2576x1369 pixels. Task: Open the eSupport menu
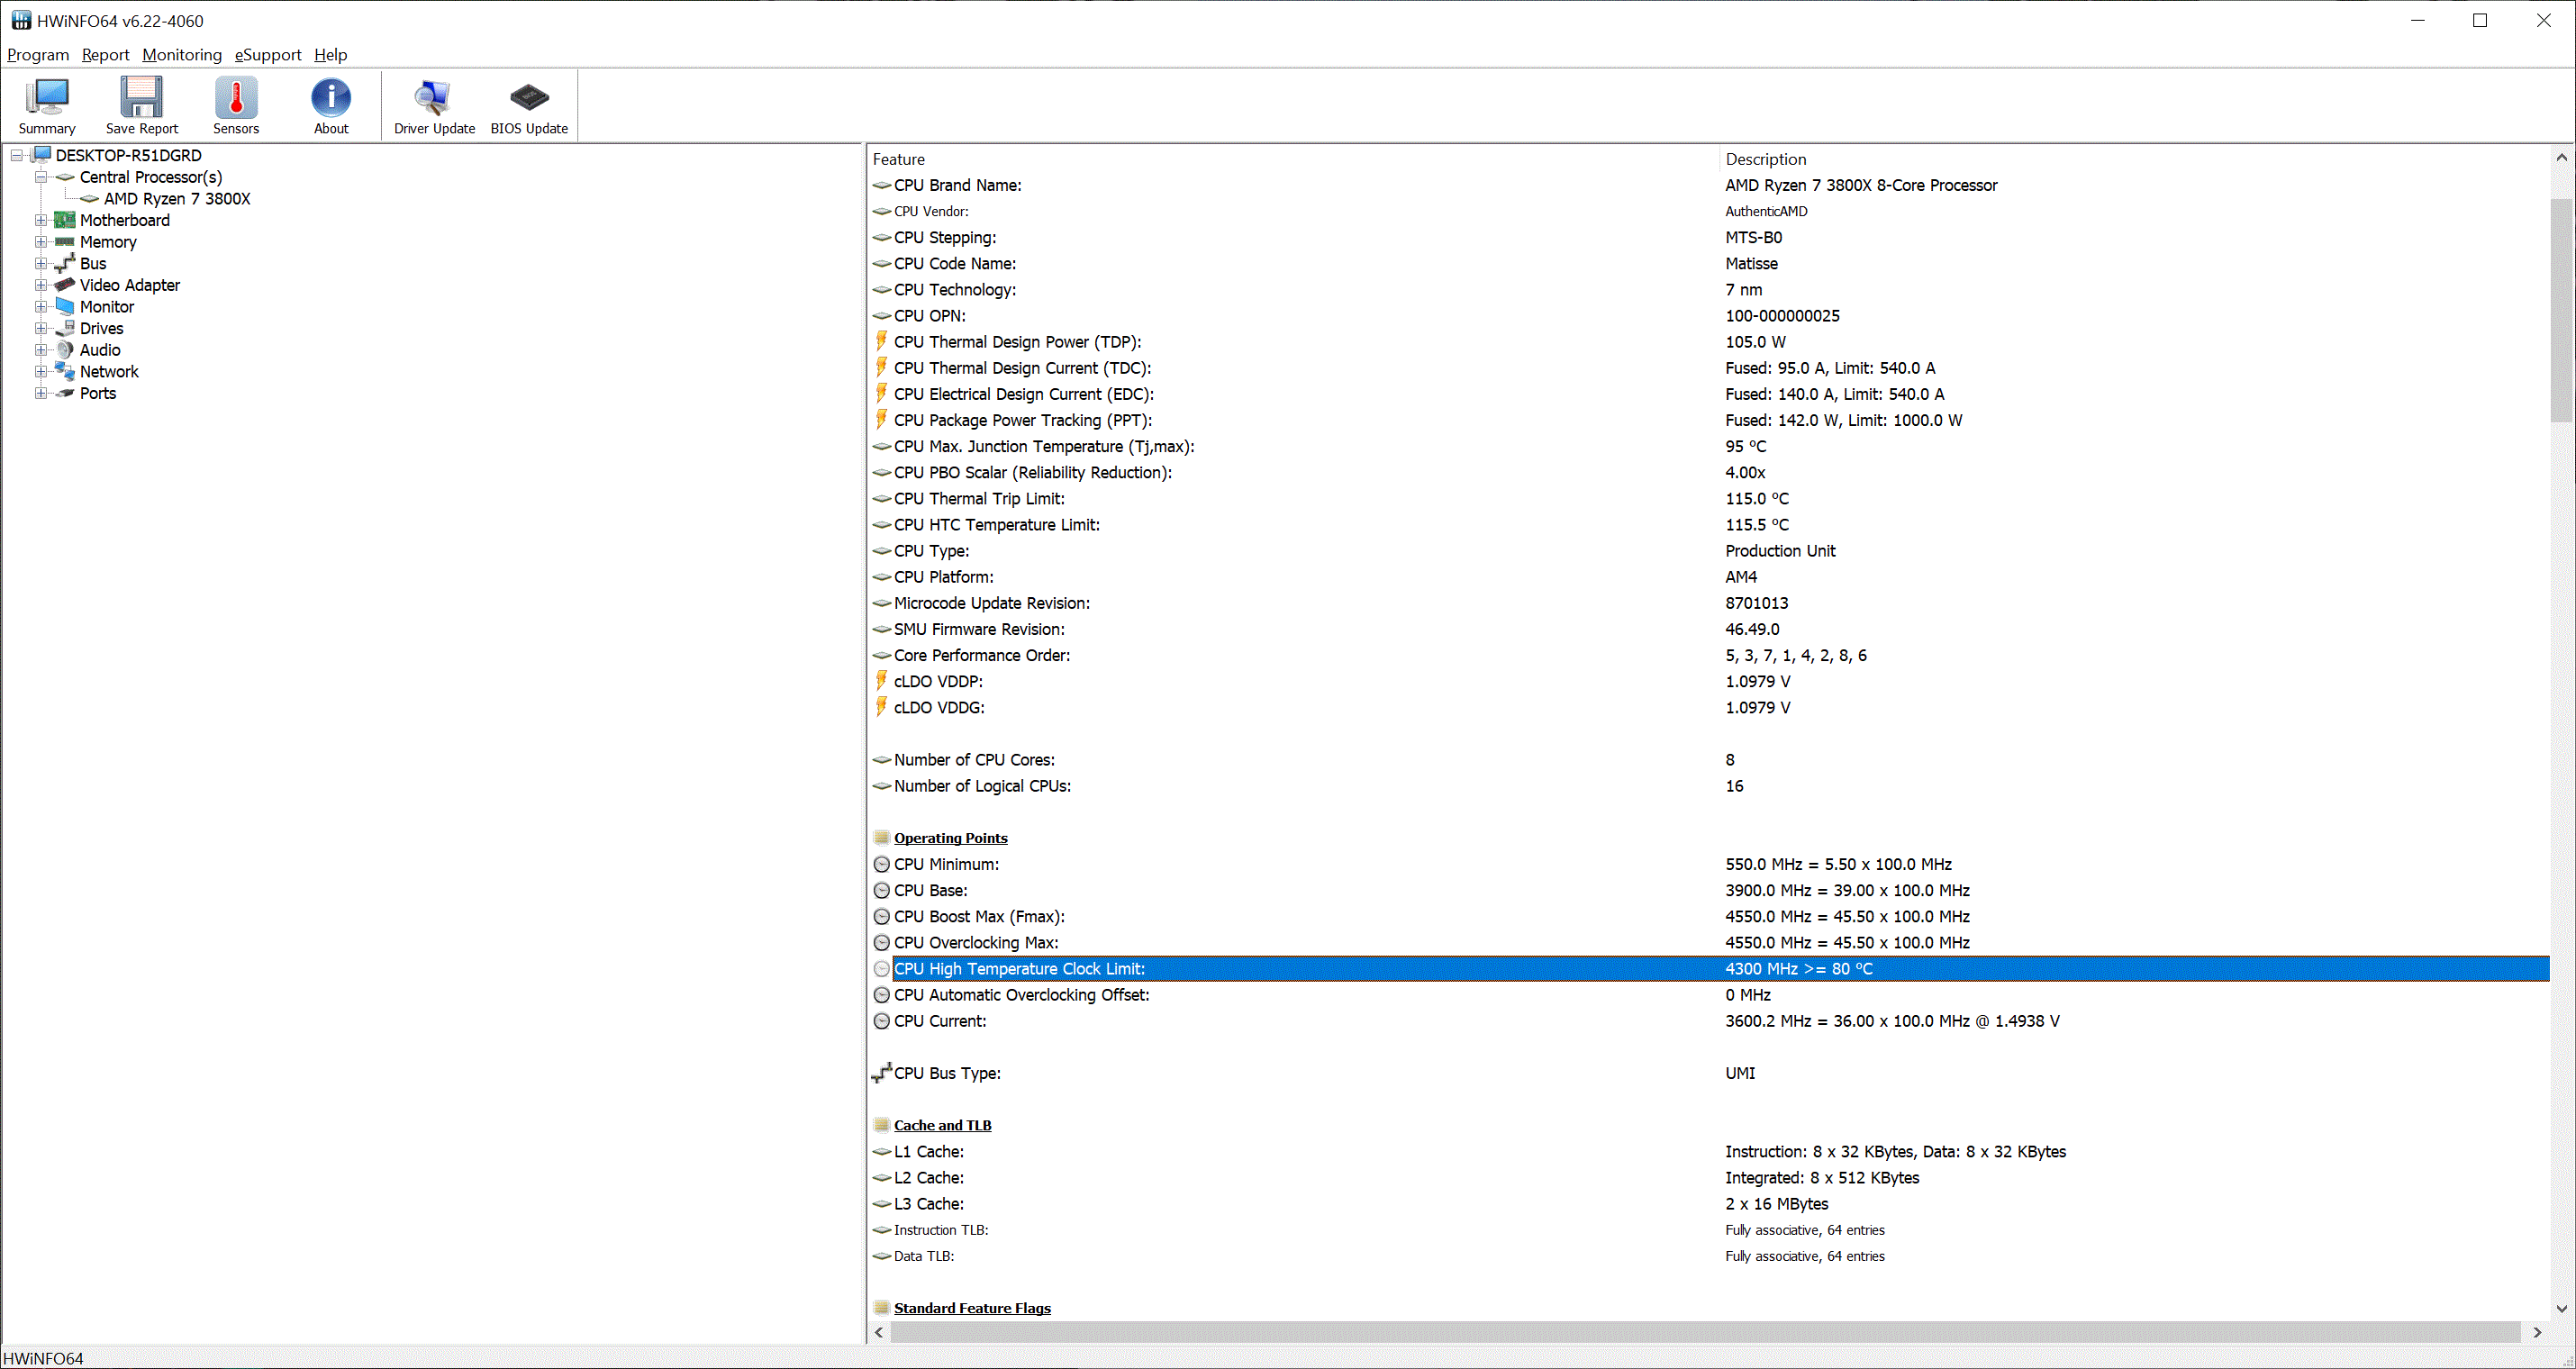coord(268,55)
